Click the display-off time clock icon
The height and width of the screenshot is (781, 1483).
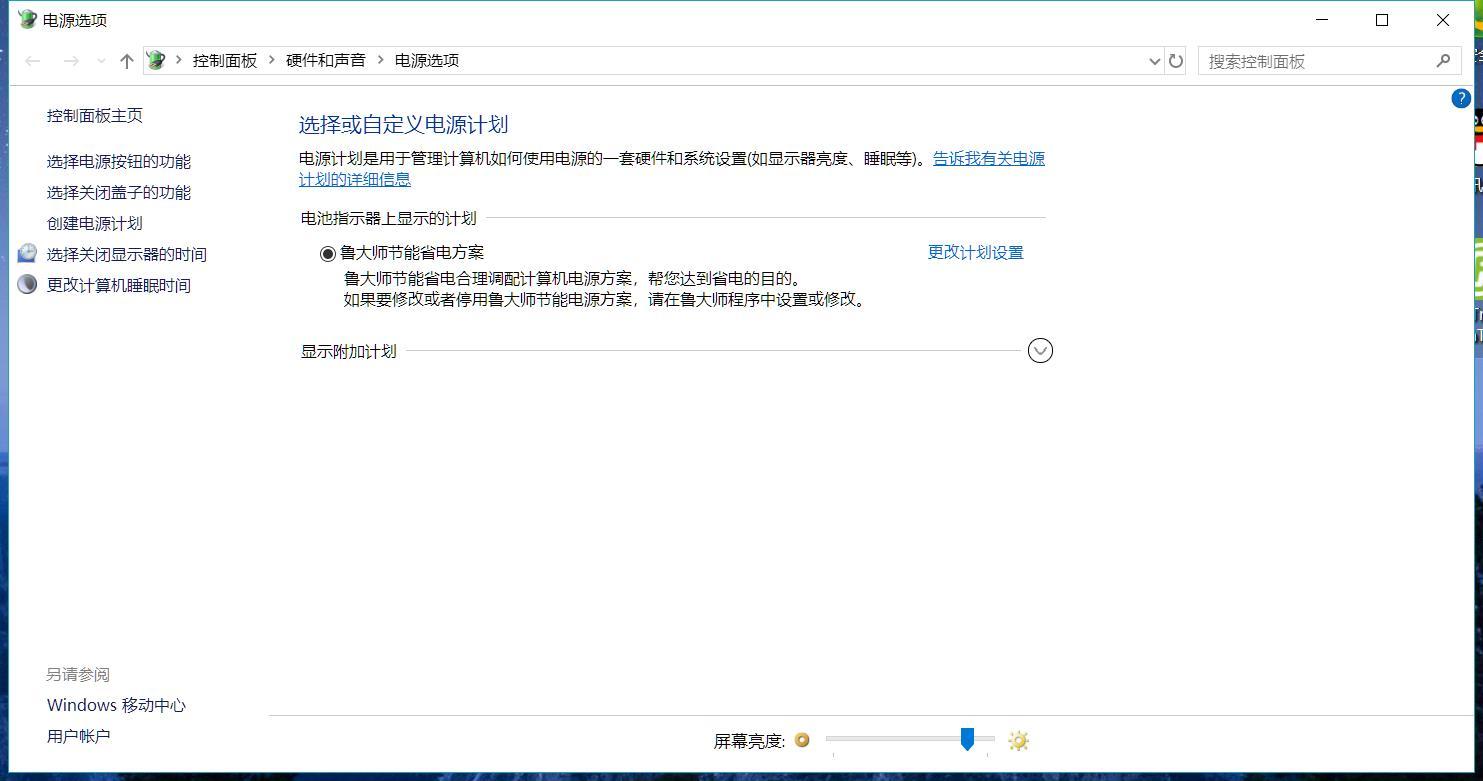28,253
